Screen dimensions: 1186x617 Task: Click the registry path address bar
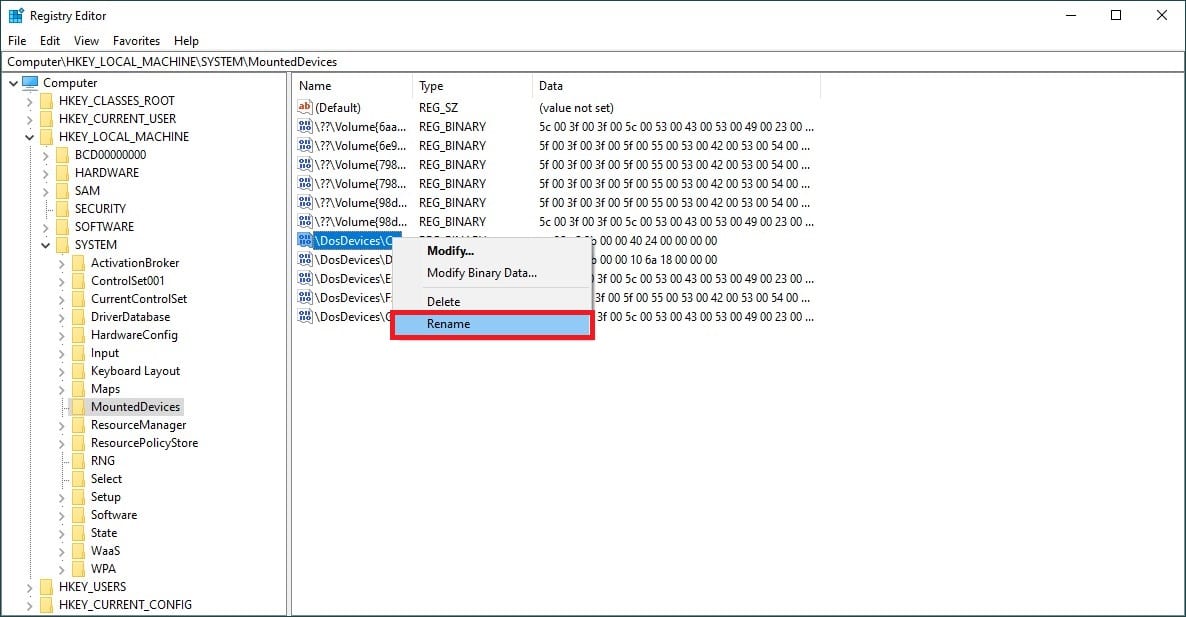pyautogui.click(x=592, y=62)
